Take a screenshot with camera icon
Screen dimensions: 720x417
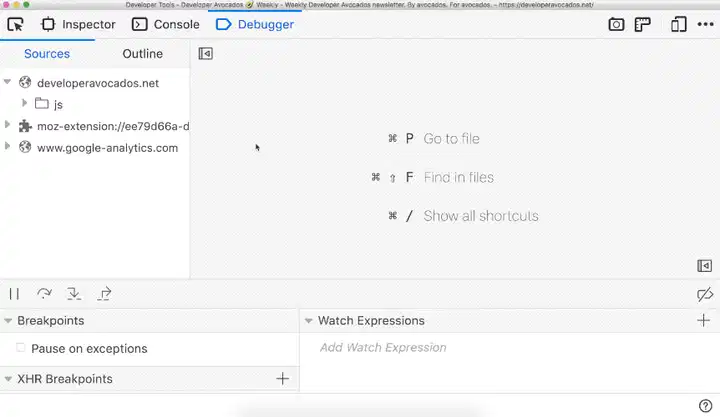617,24
